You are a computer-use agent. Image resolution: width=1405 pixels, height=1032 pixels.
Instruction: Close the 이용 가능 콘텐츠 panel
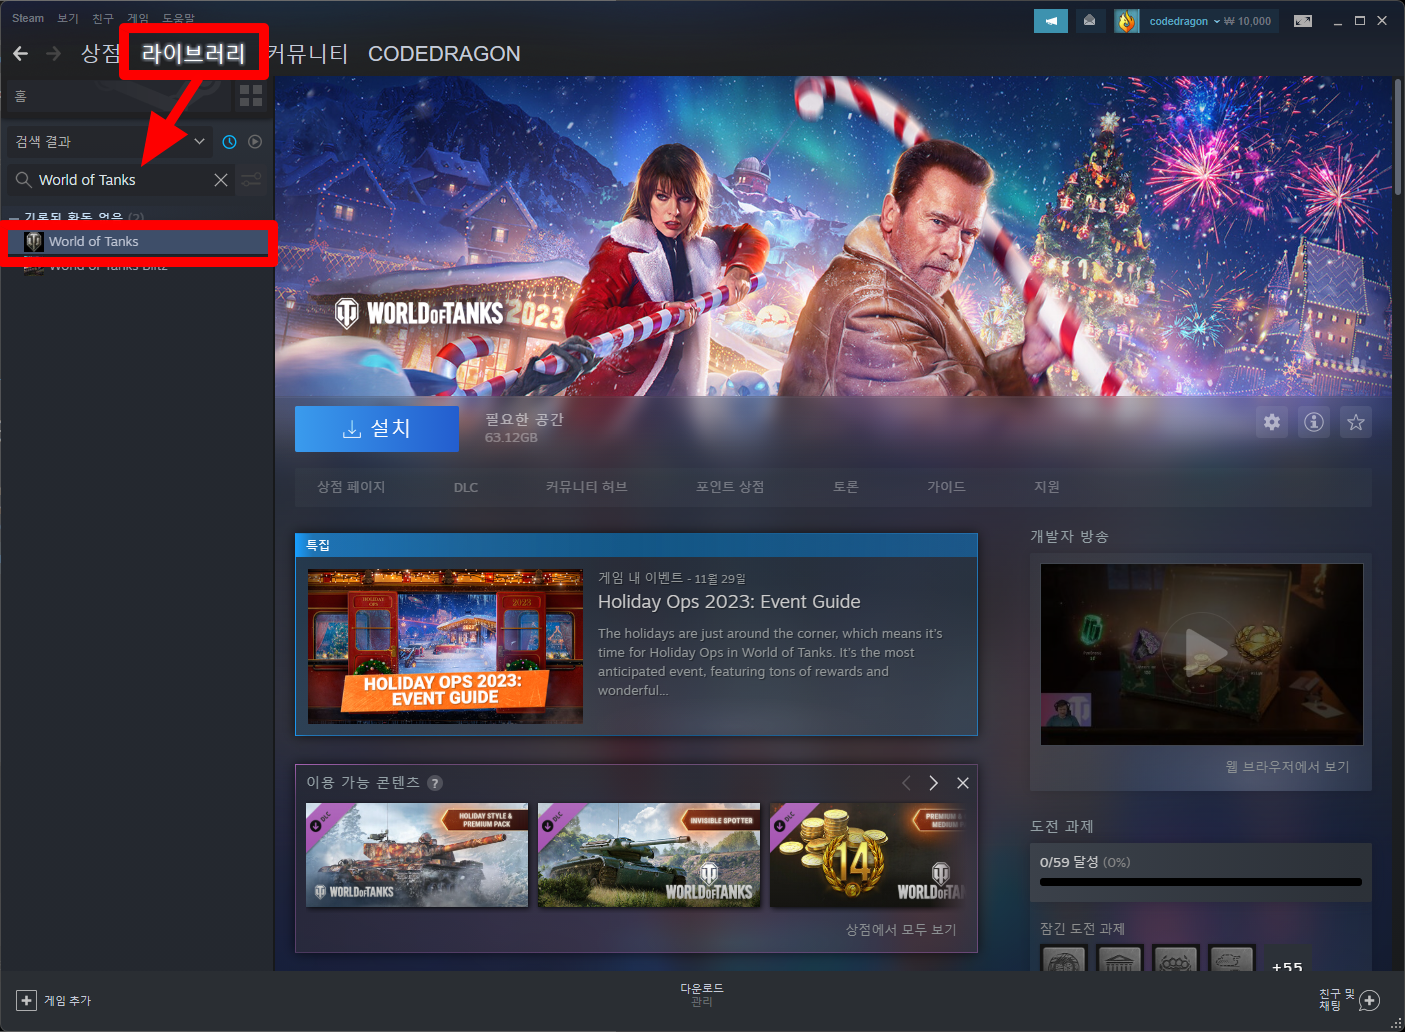[963, 783]
